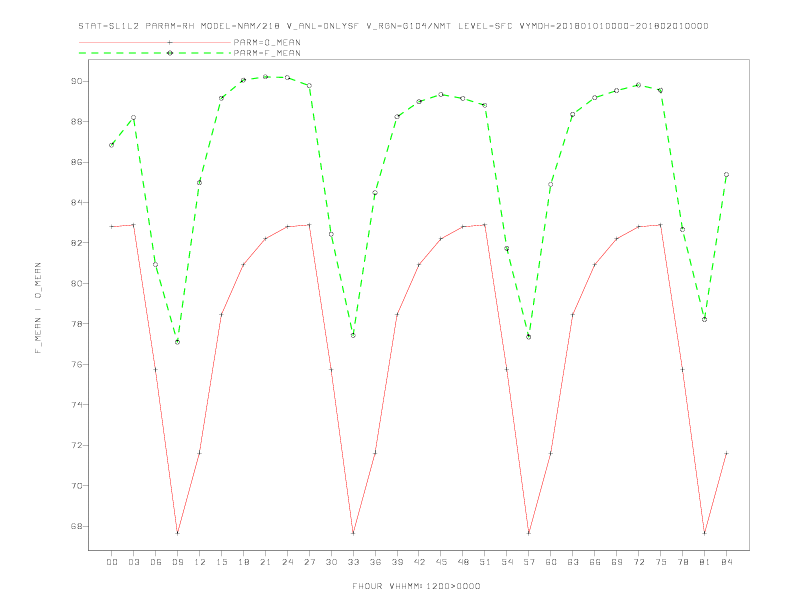Click the x-axis tick label 75
The image size is (792, 612).
click(x=661, y=562)
